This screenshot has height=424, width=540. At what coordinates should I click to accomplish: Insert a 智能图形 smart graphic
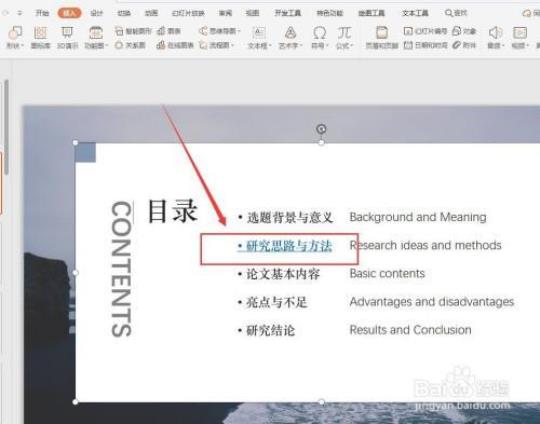pos(133,31)
